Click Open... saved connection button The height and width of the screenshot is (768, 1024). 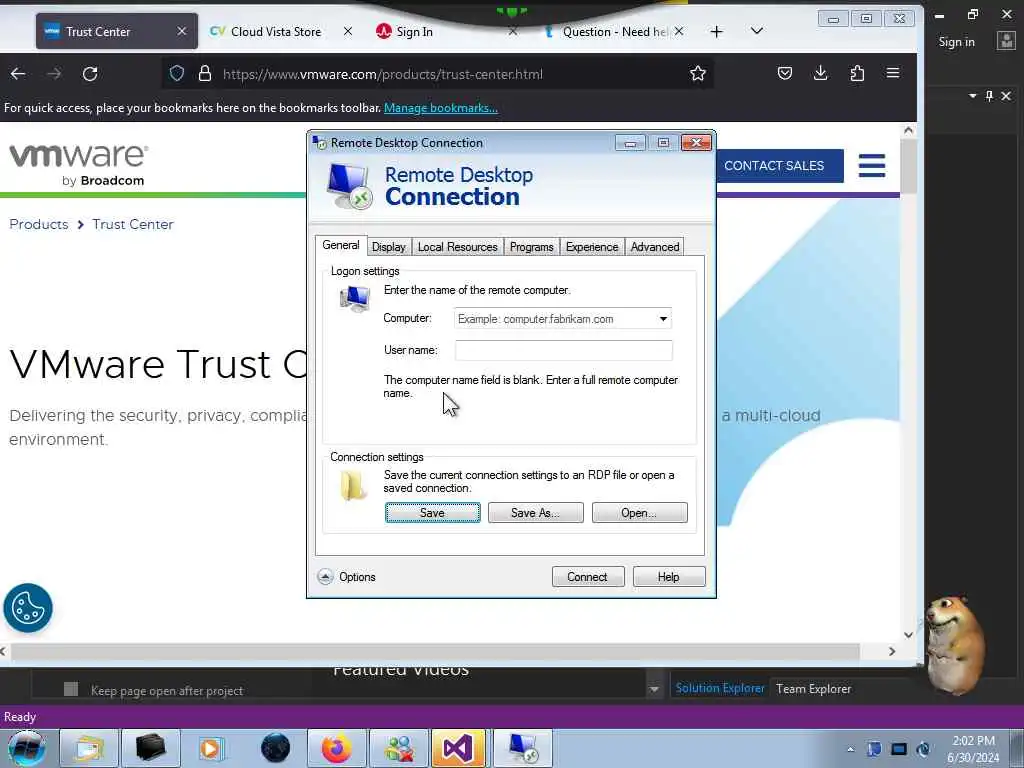639,513
